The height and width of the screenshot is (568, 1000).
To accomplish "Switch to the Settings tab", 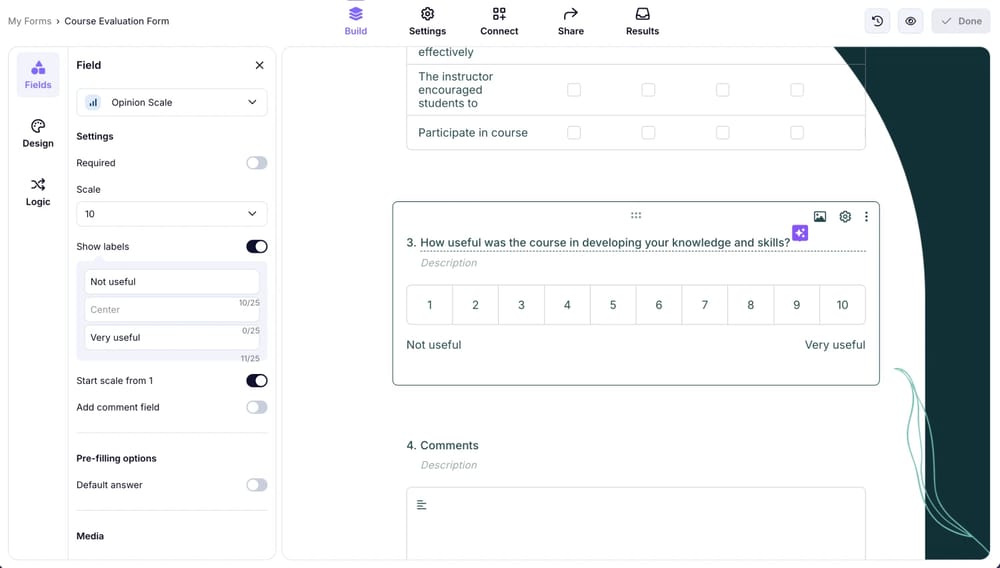I will pyautogui.click(x=427, y=21).
